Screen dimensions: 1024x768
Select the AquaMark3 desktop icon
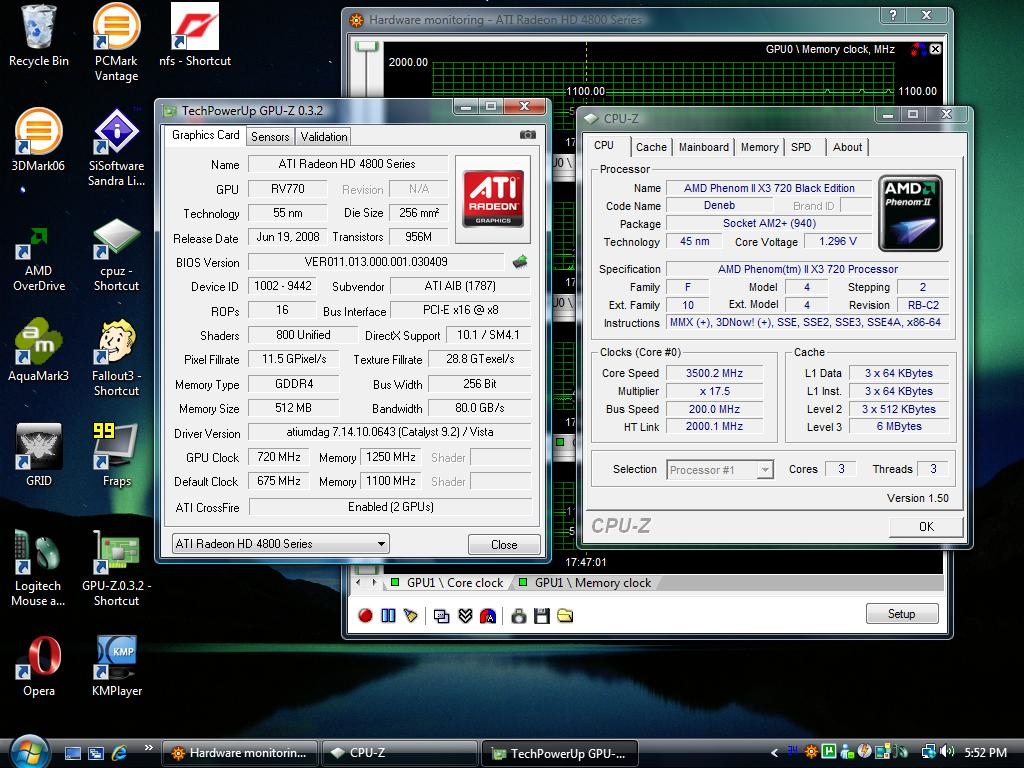coord(39,350)
